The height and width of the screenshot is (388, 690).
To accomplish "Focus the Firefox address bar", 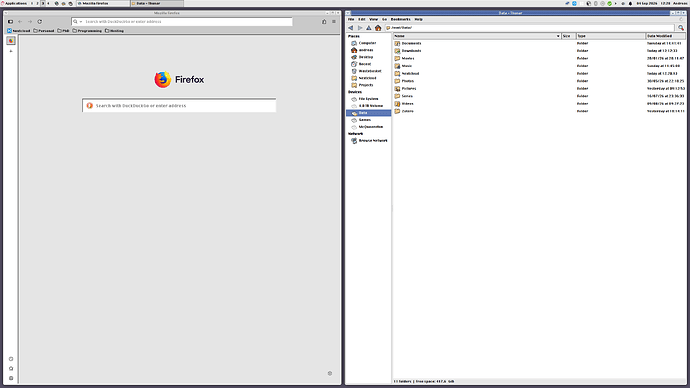I will (x=182, y=22).
